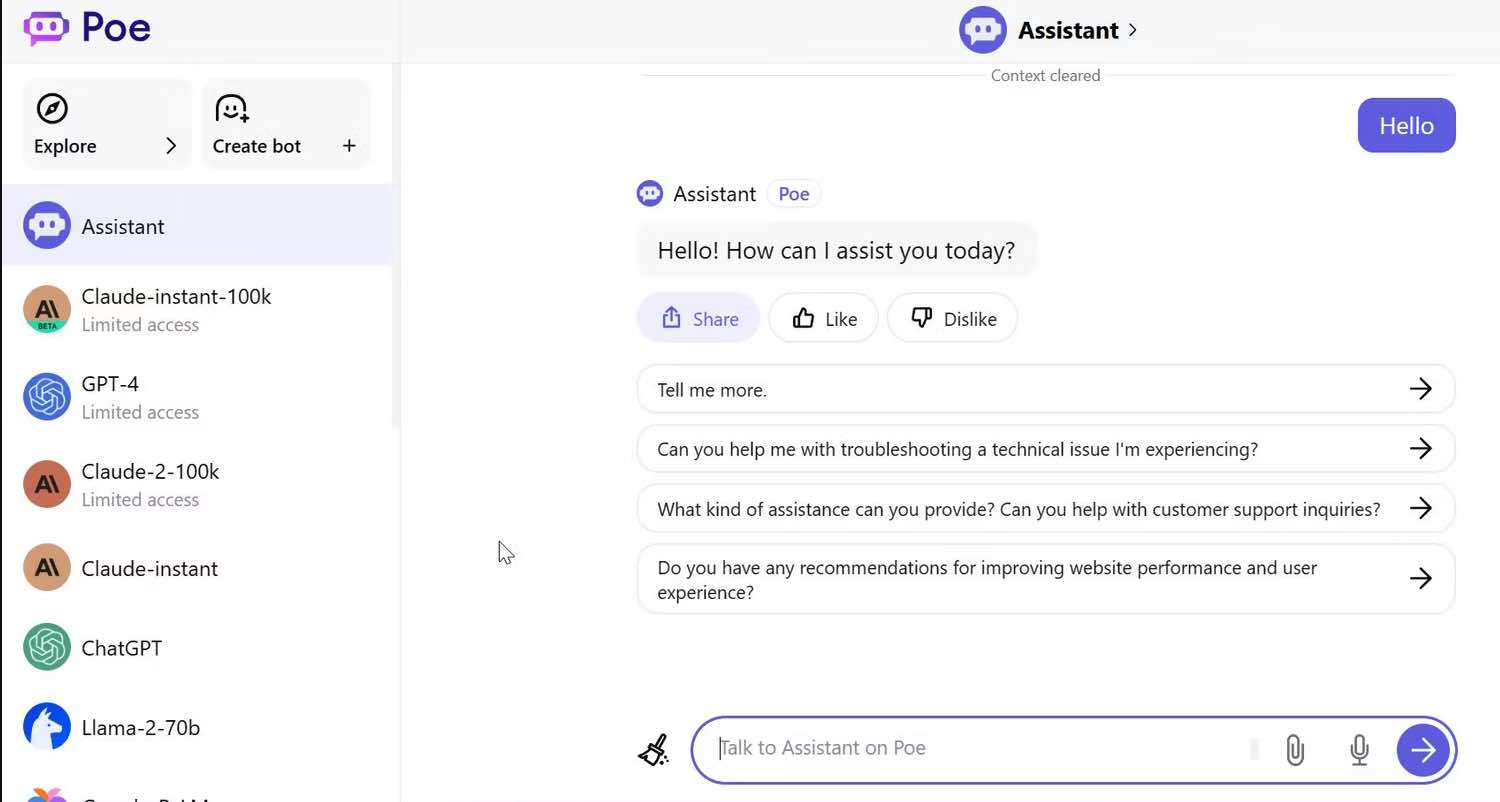This screenshot has width=1500, height=802.
Task: Click arrow on 'Tell me more.' suggestion
Action: [x=1420, y=390]
